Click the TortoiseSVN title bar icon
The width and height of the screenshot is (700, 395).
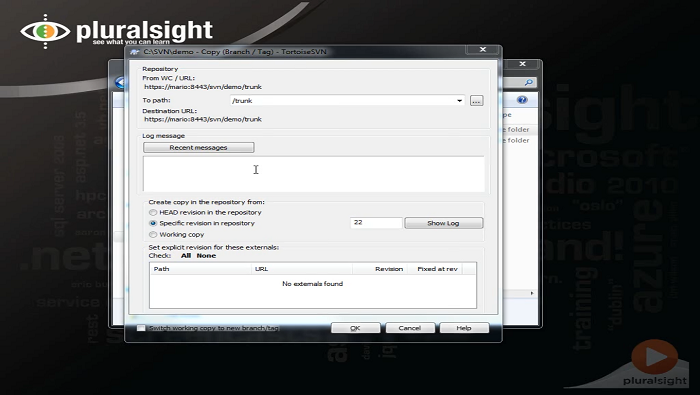(134, 52)
